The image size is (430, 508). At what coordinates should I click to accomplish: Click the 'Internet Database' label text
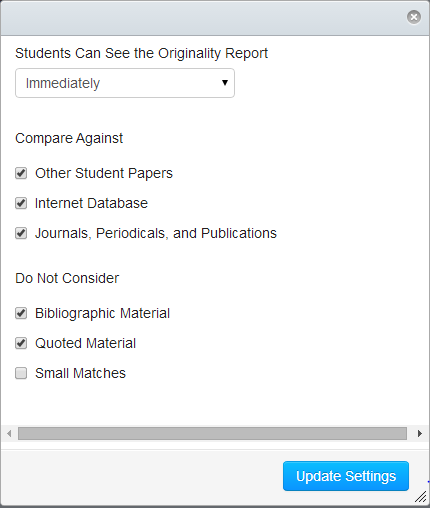click(x=91, y=203)
